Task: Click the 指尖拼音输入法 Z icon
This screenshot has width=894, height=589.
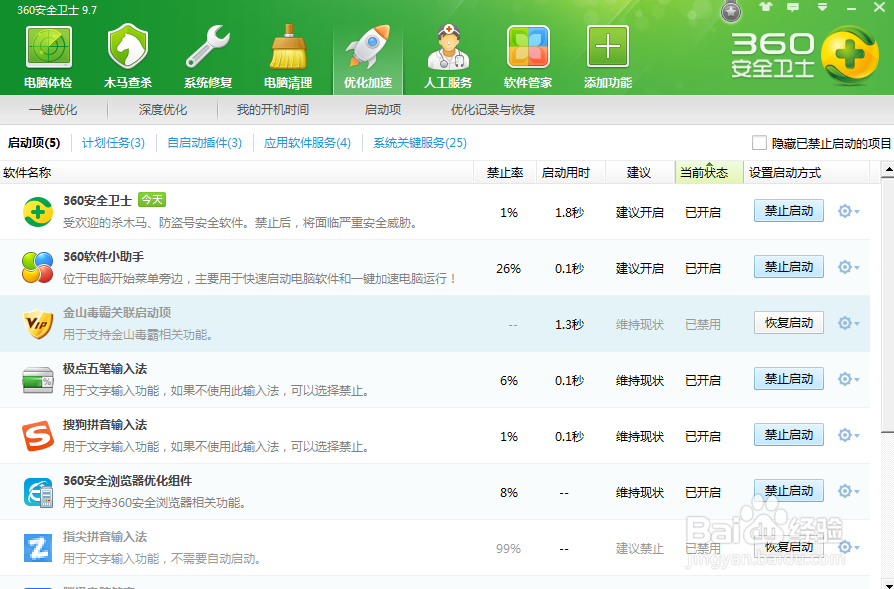Action: [x=38, y=548]
